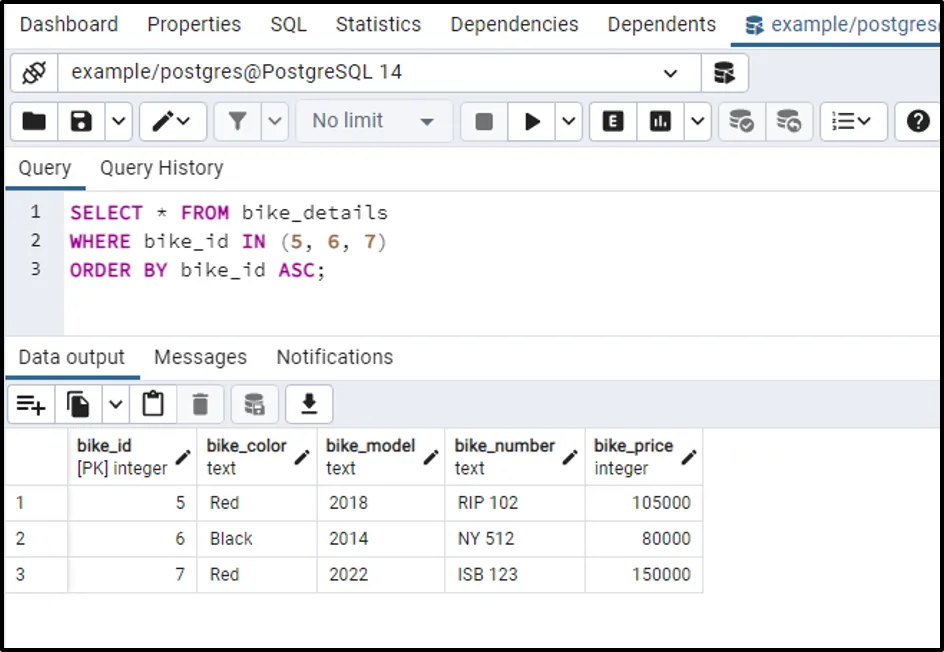Screen dimensions: 944x652
Task: Click the Add row icon
Action: click(31, 404)
